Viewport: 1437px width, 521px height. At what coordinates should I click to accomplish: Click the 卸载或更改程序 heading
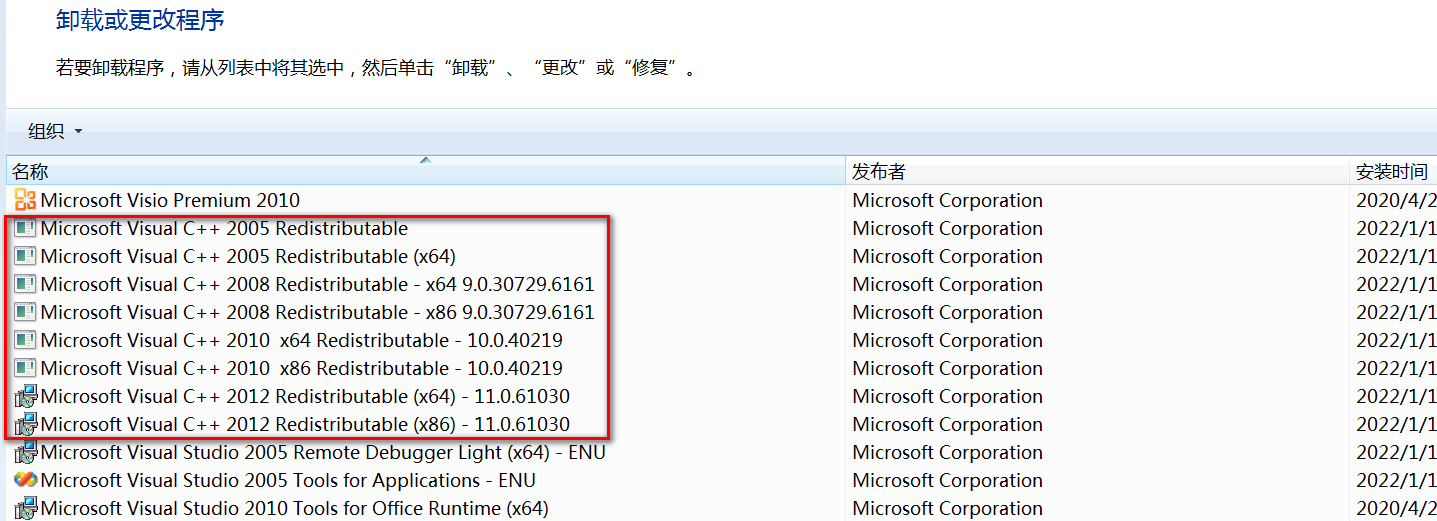coord(140,19)
